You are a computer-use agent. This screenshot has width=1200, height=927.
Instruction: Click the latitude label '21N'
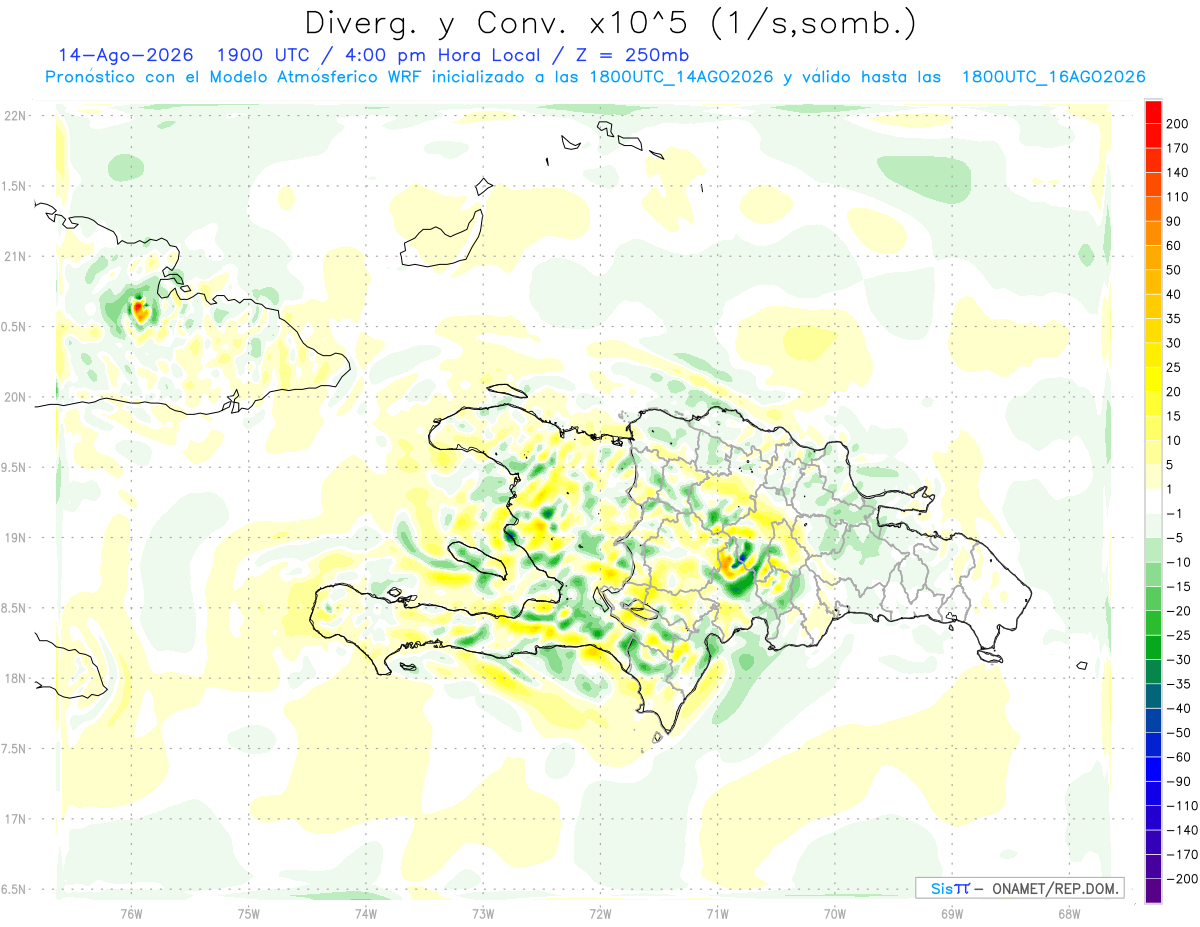15,257
